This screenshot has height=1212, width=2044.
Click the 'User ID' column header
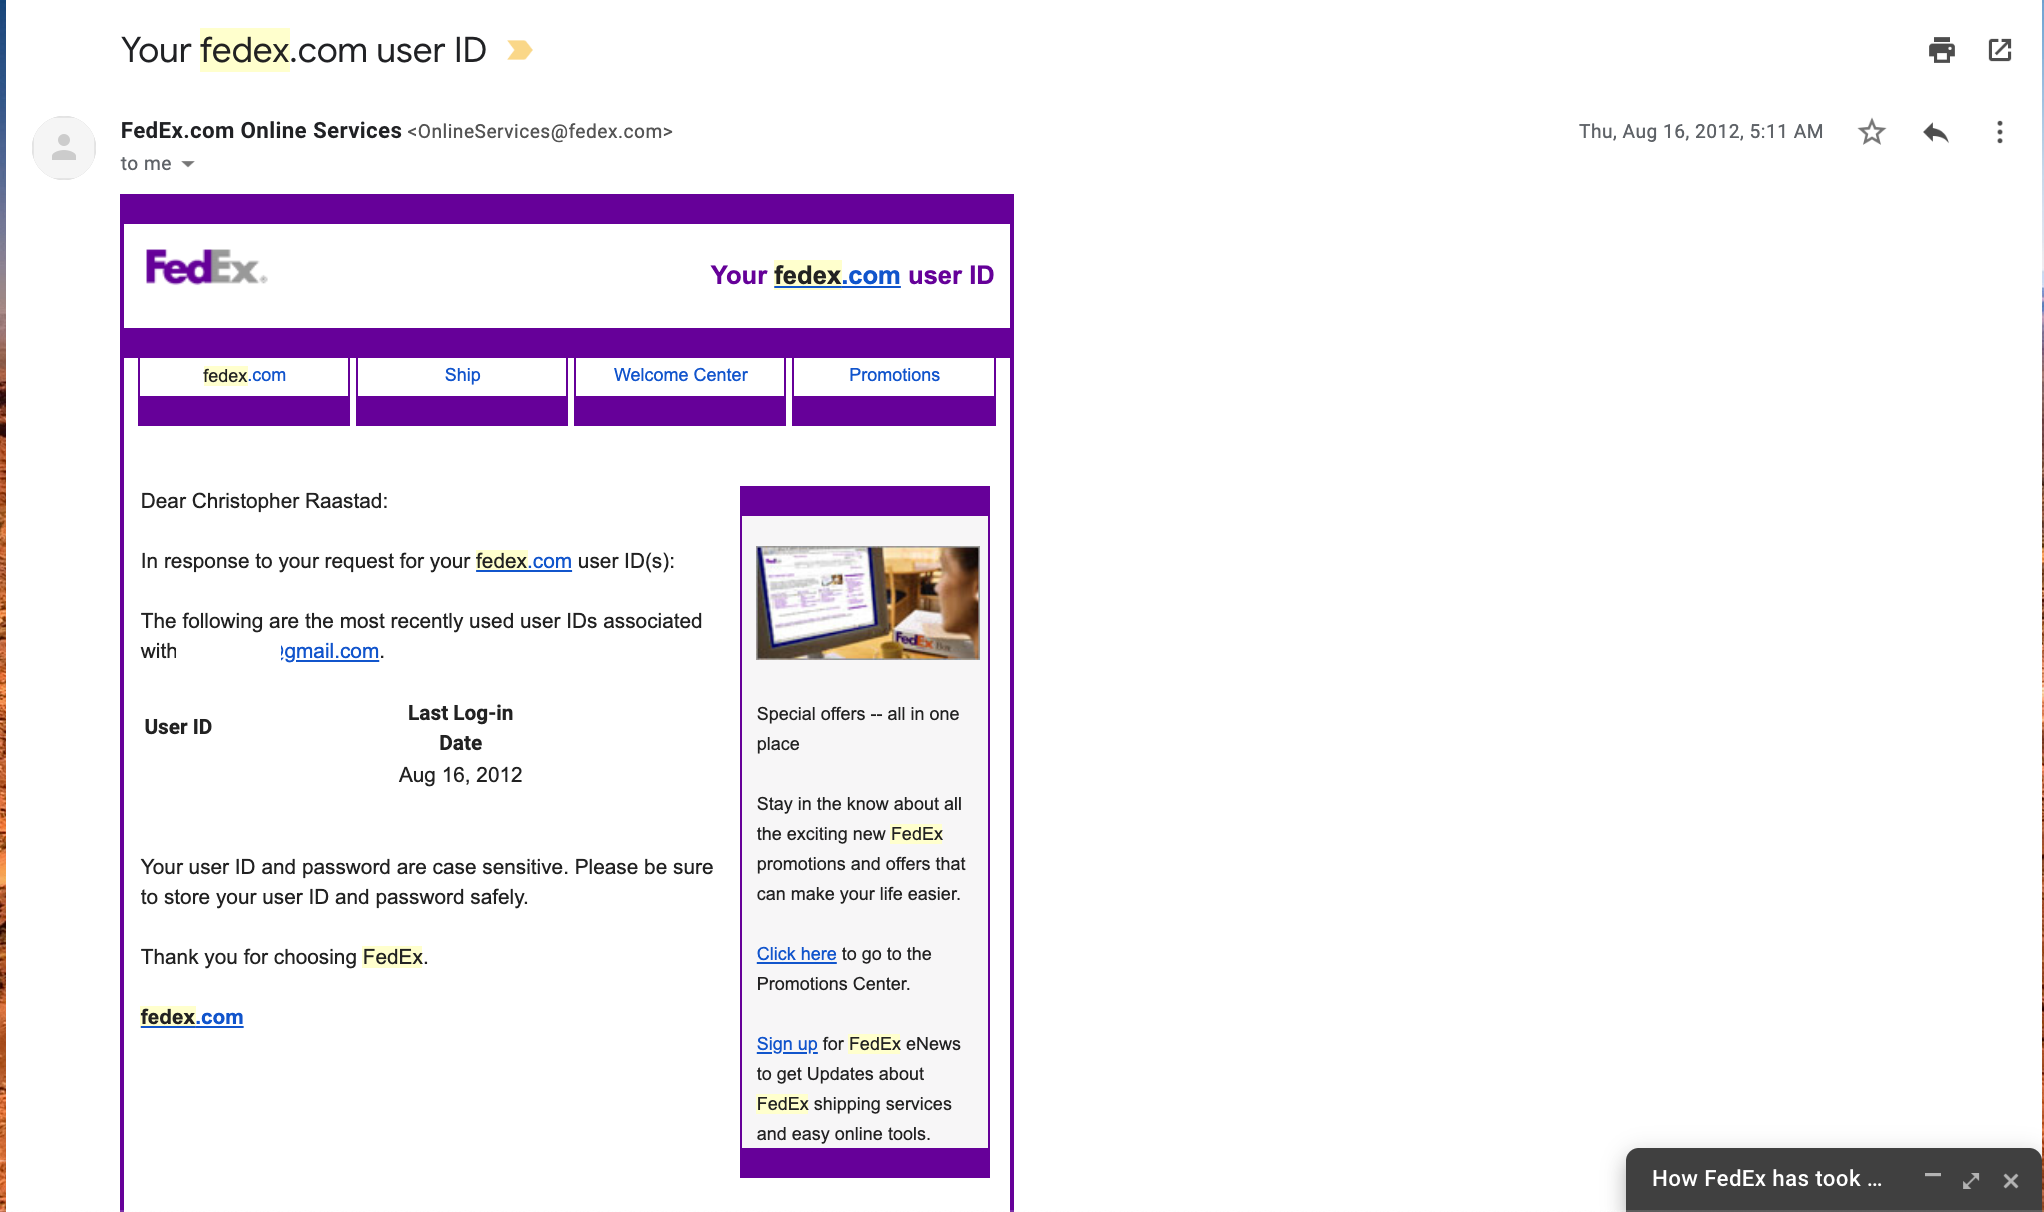pos(178,727)
